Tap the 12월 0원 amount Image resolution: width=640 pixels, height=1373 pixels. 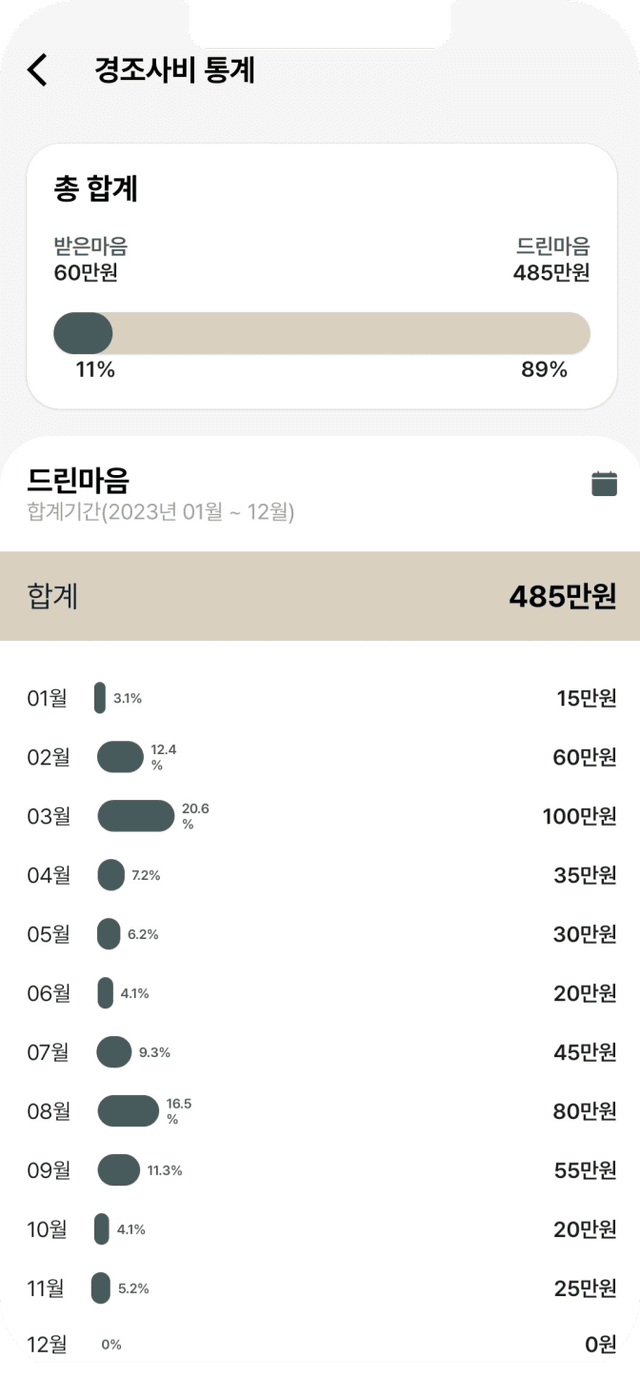(601, 1346)
